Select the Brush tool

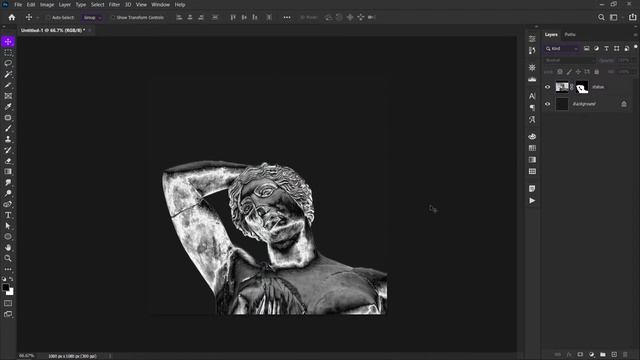(8, 128)
